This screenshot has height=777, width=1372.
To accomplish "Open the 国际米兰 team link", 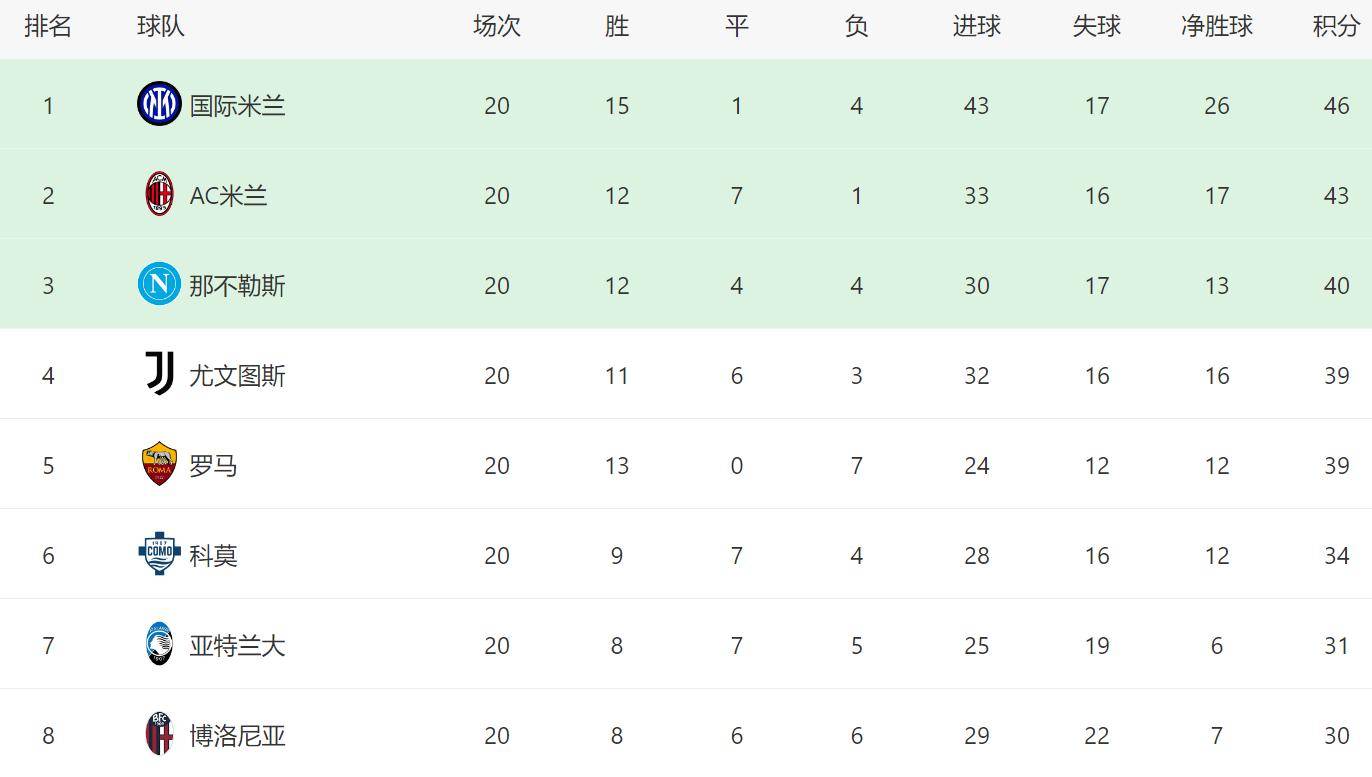I will (x=238, y=106).
